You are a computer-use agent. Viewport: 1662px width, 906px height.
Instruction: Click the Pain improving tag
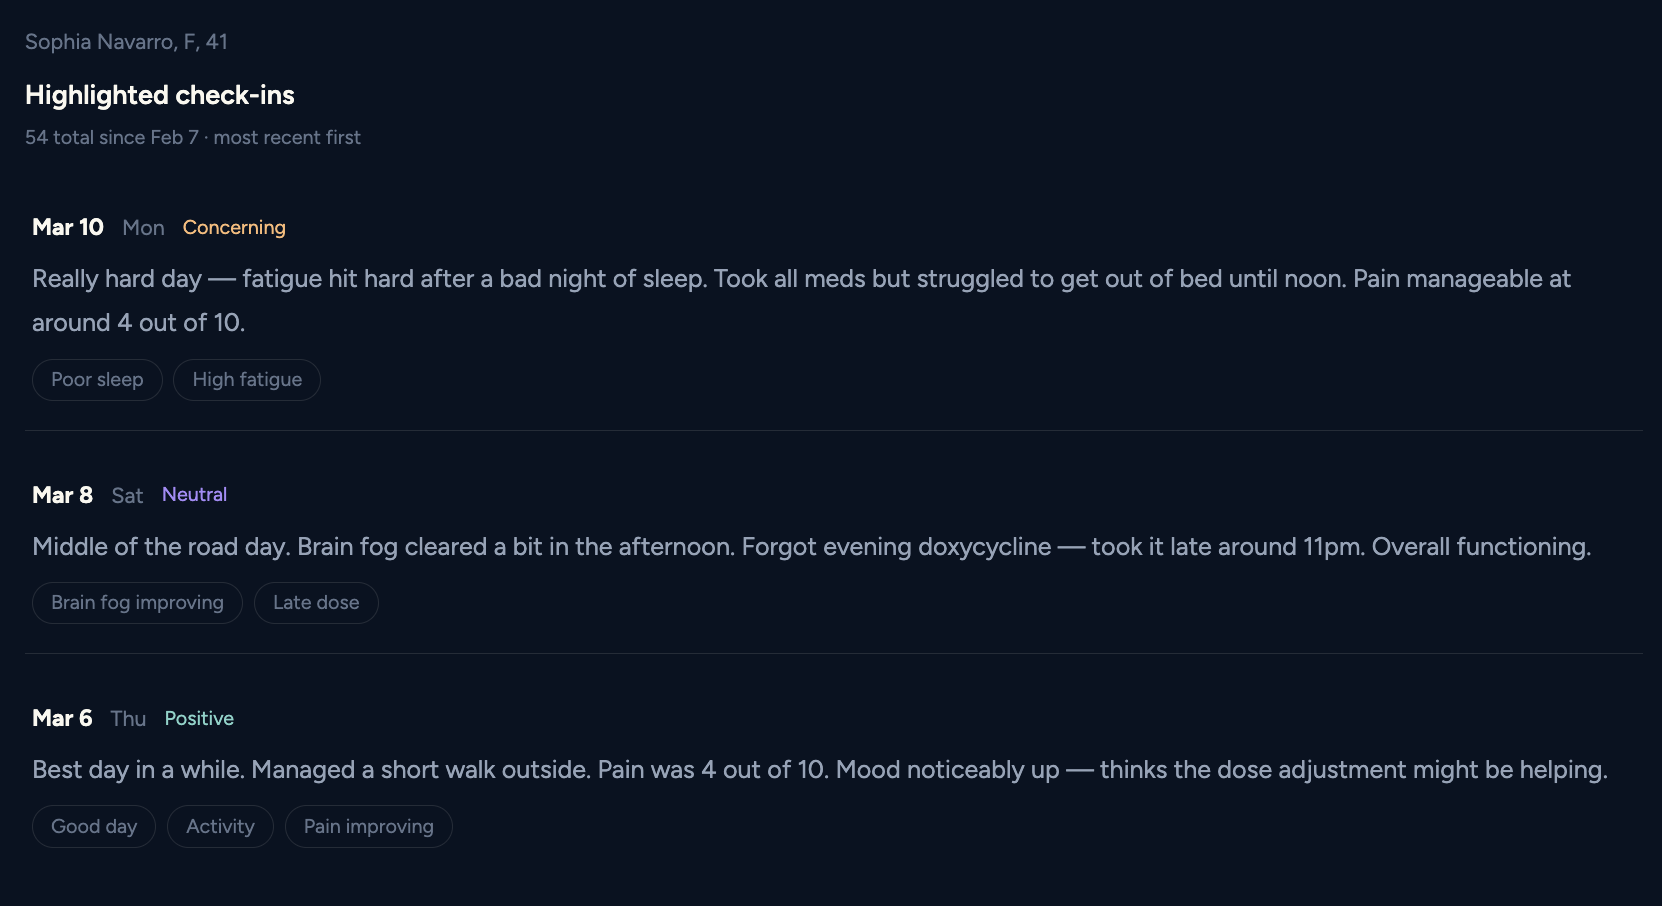tap(369, 827)
